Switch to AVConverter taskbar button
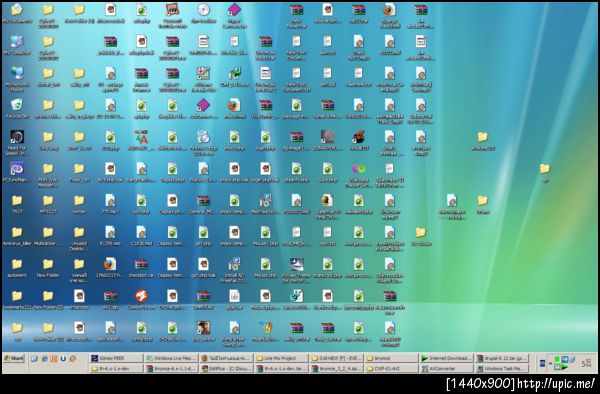Image resolution: width=600 pixels, height=394 pixels. point(446,369)
